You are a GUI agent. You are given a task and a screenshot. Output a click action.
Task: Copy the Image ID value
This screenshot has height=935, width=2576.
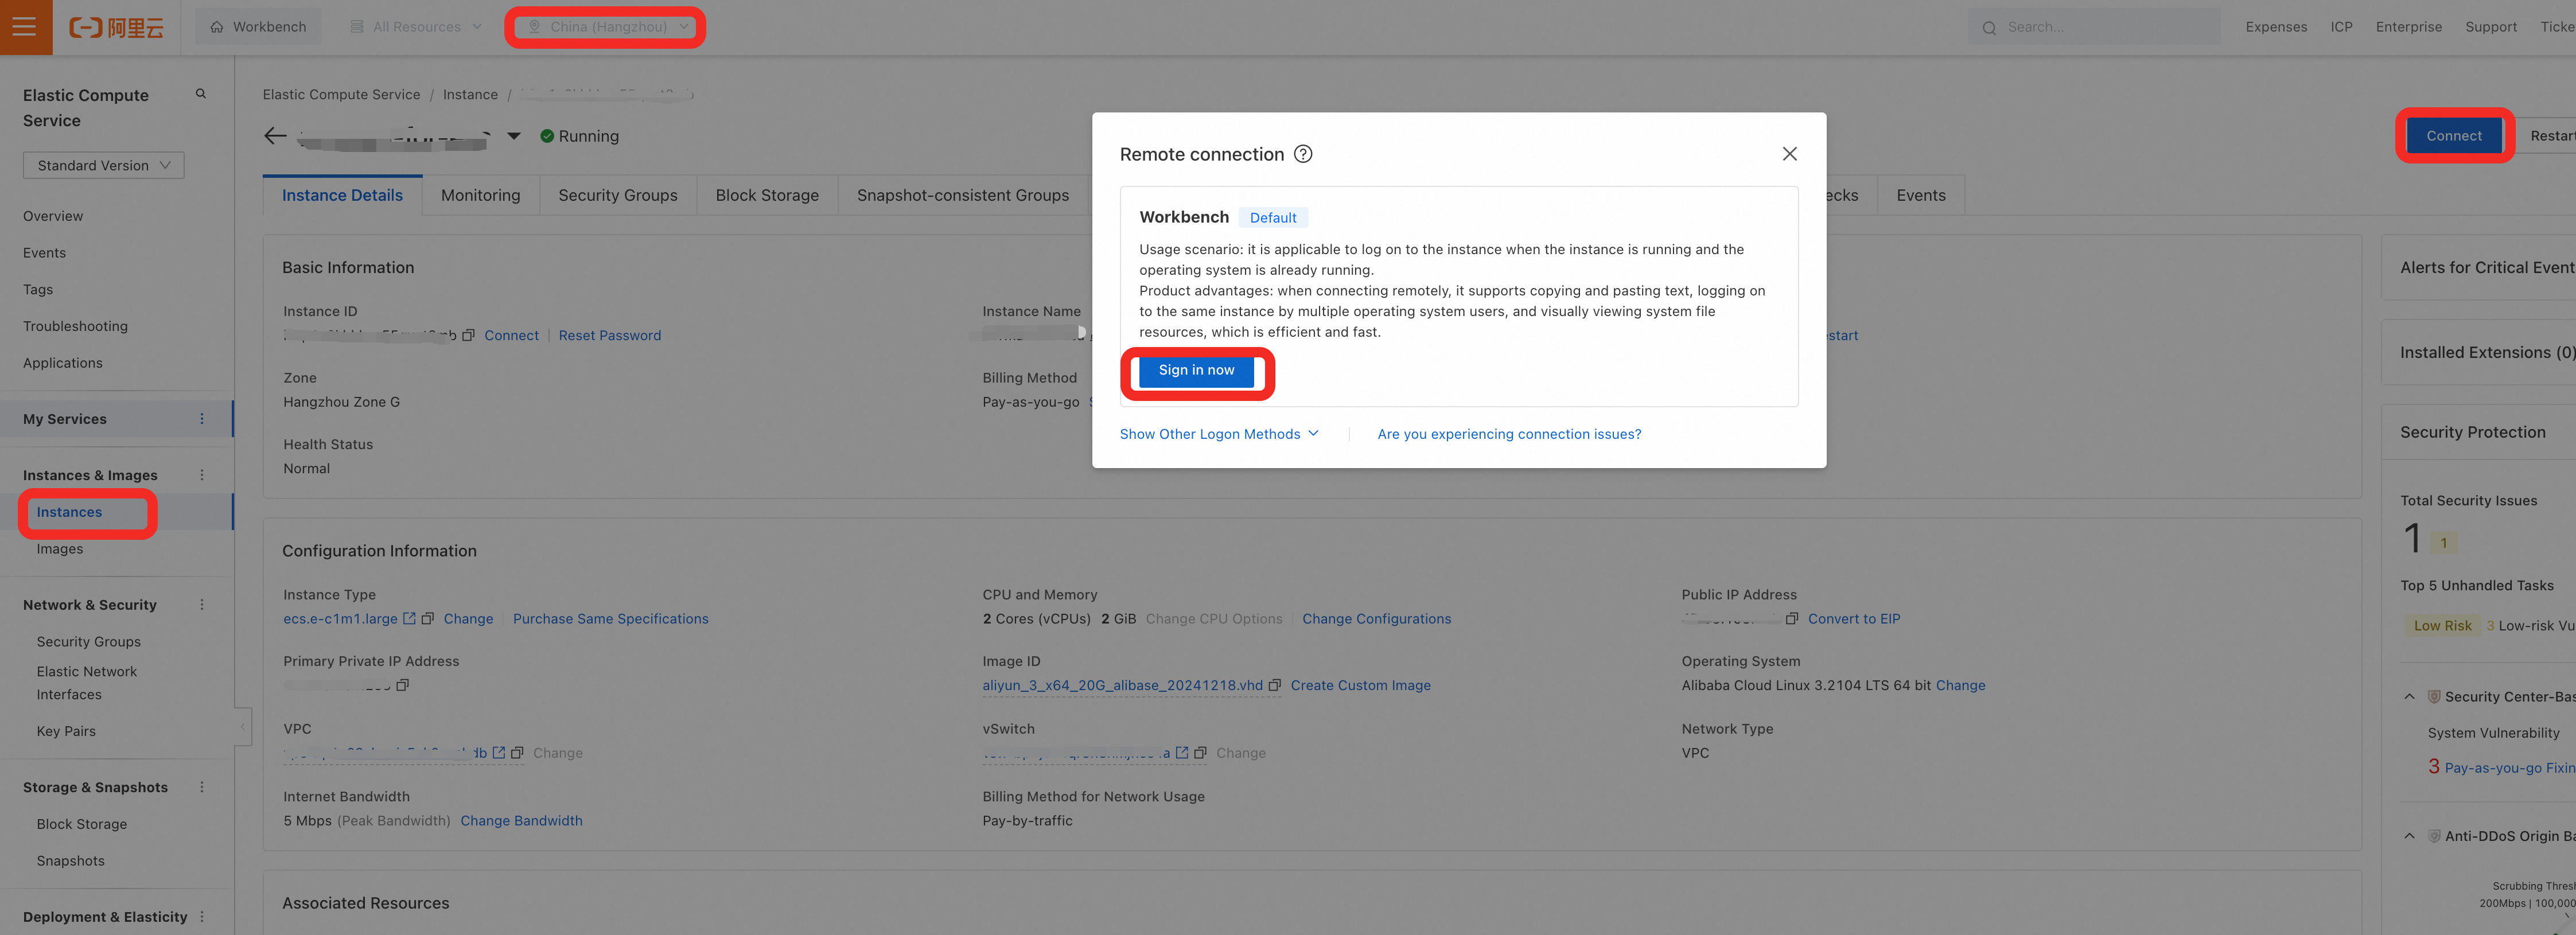click(x=1275, y=686)
